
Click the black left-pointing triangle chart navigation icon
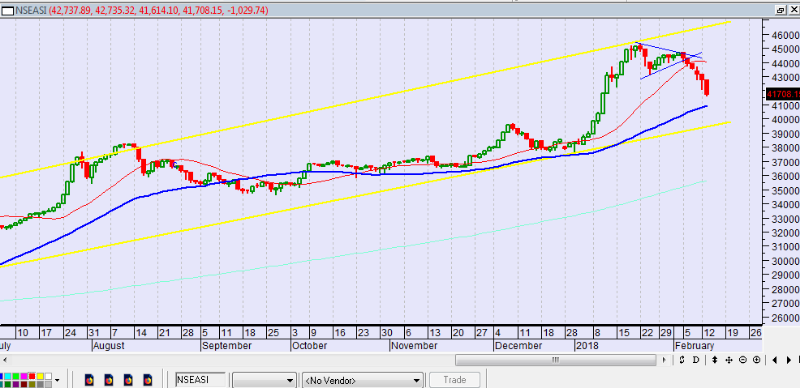(x=774, y=360)
